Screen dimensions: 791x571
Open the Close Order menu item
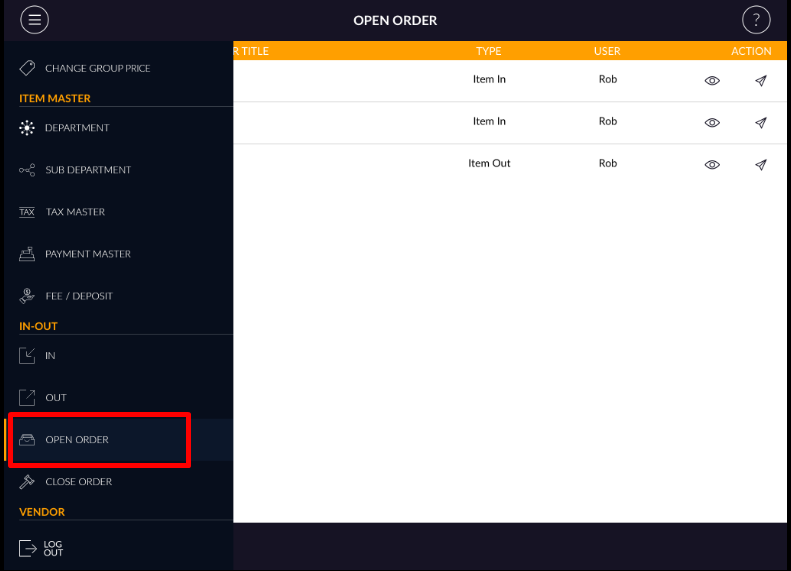point(78,482)
